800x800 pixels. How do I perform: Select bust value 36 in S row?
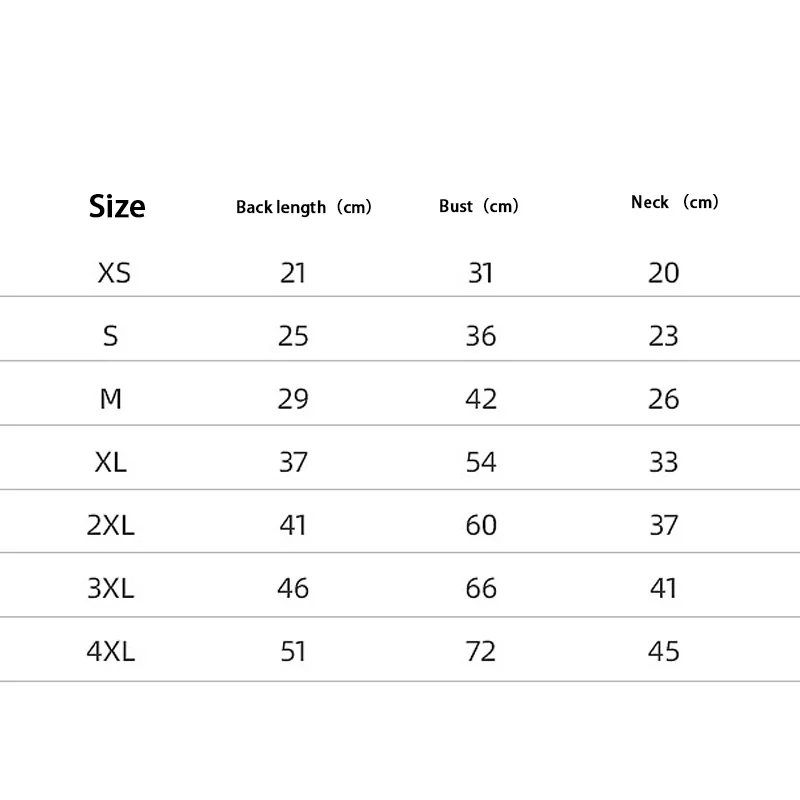481,336
